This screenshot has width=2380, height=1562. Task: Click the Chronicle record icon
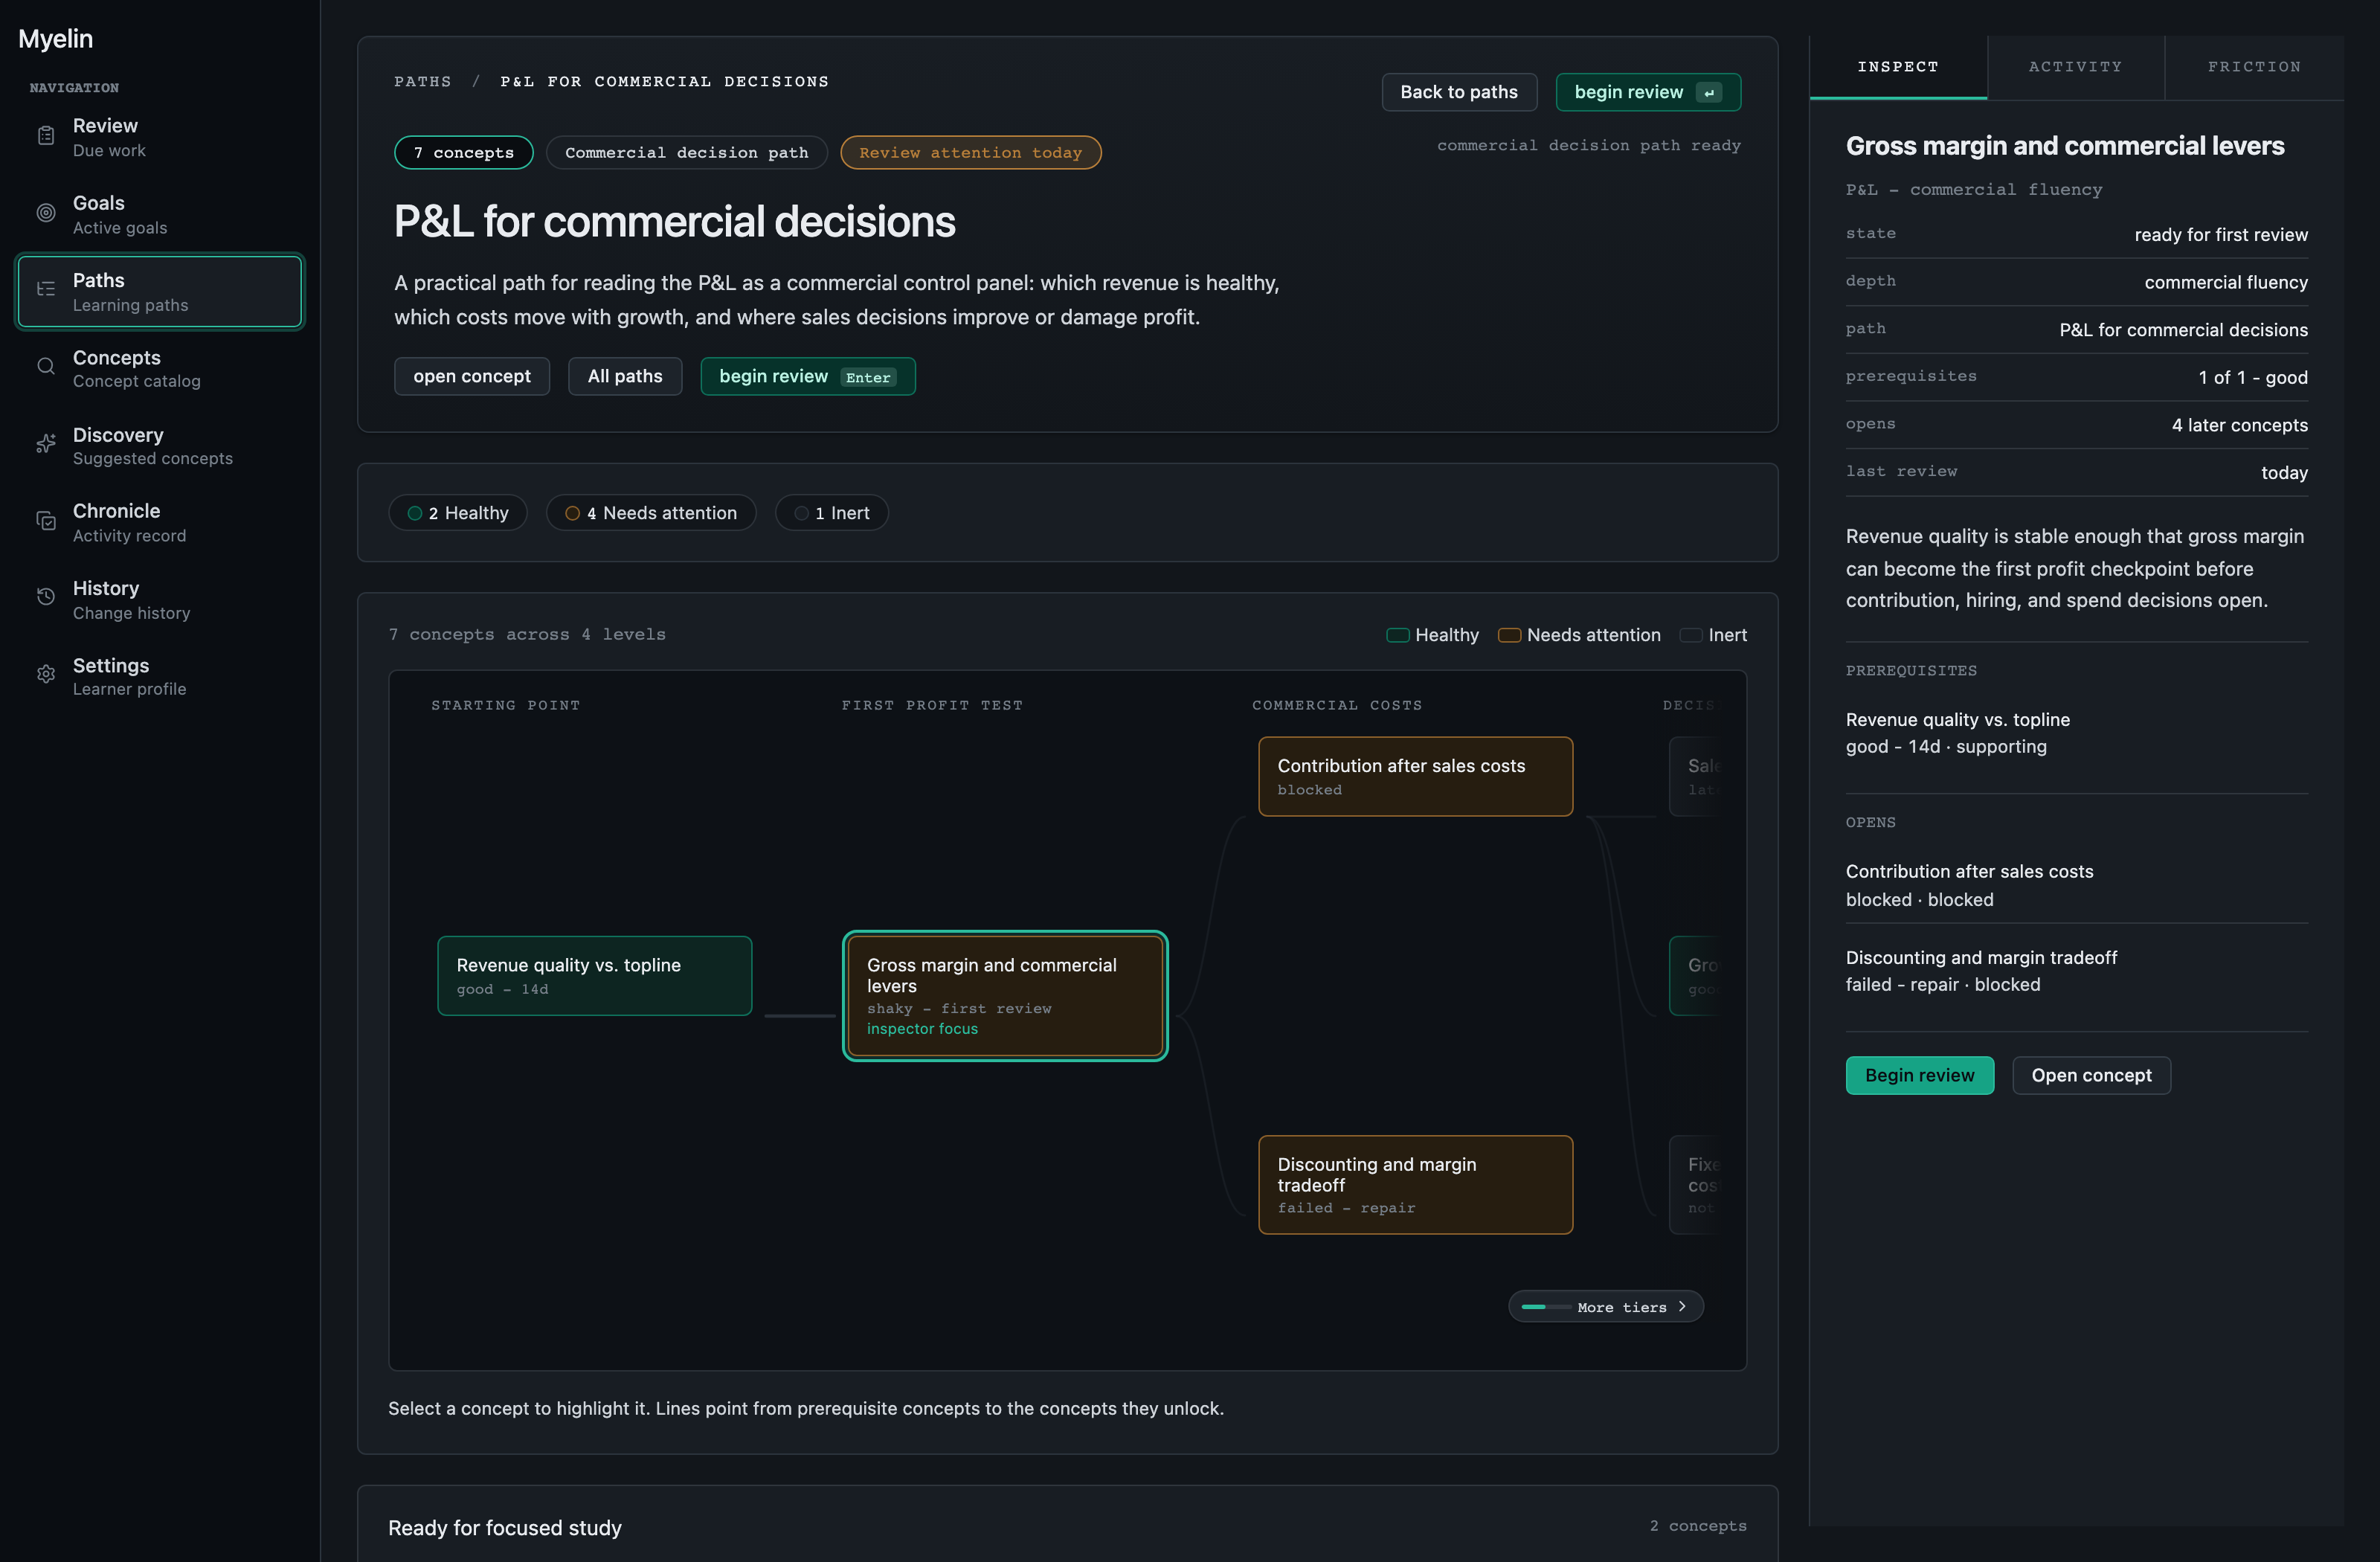(46, 521)
